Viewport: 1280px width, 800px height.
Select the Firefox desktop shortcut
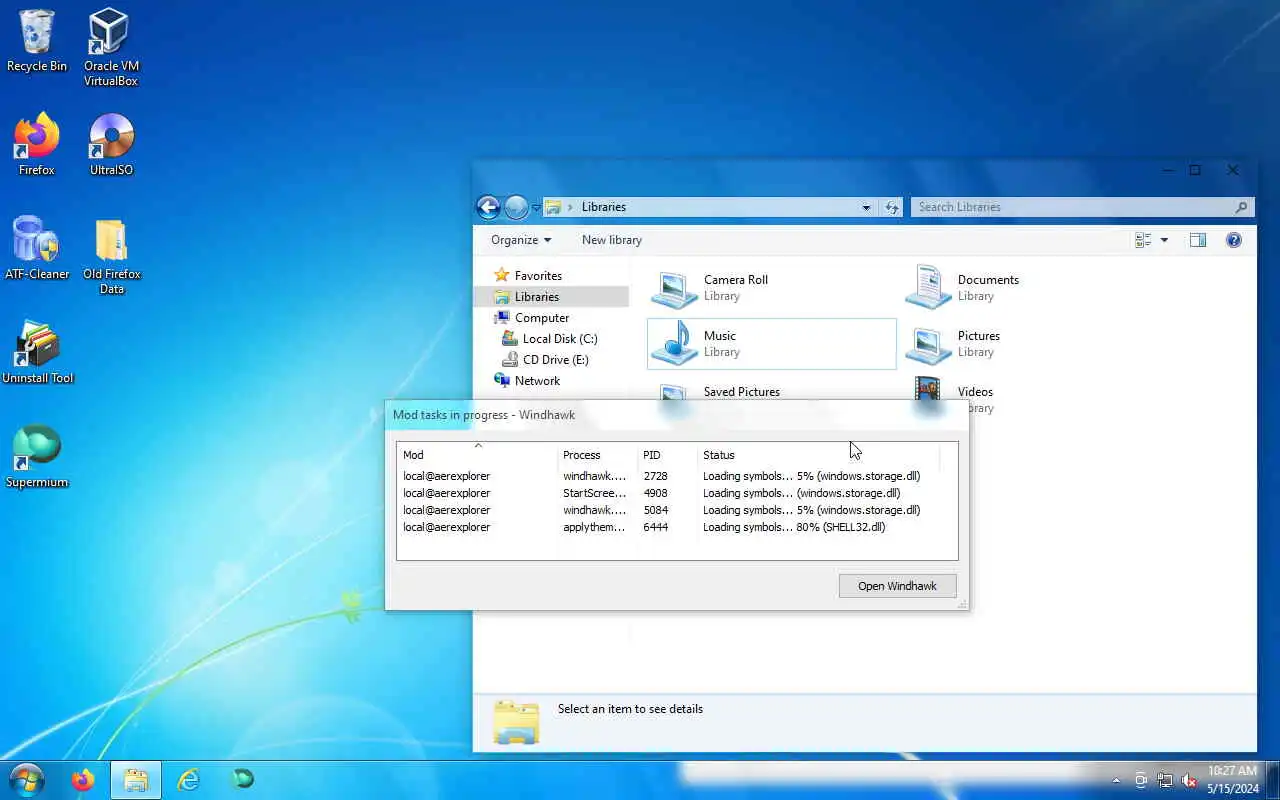[37, 144]
